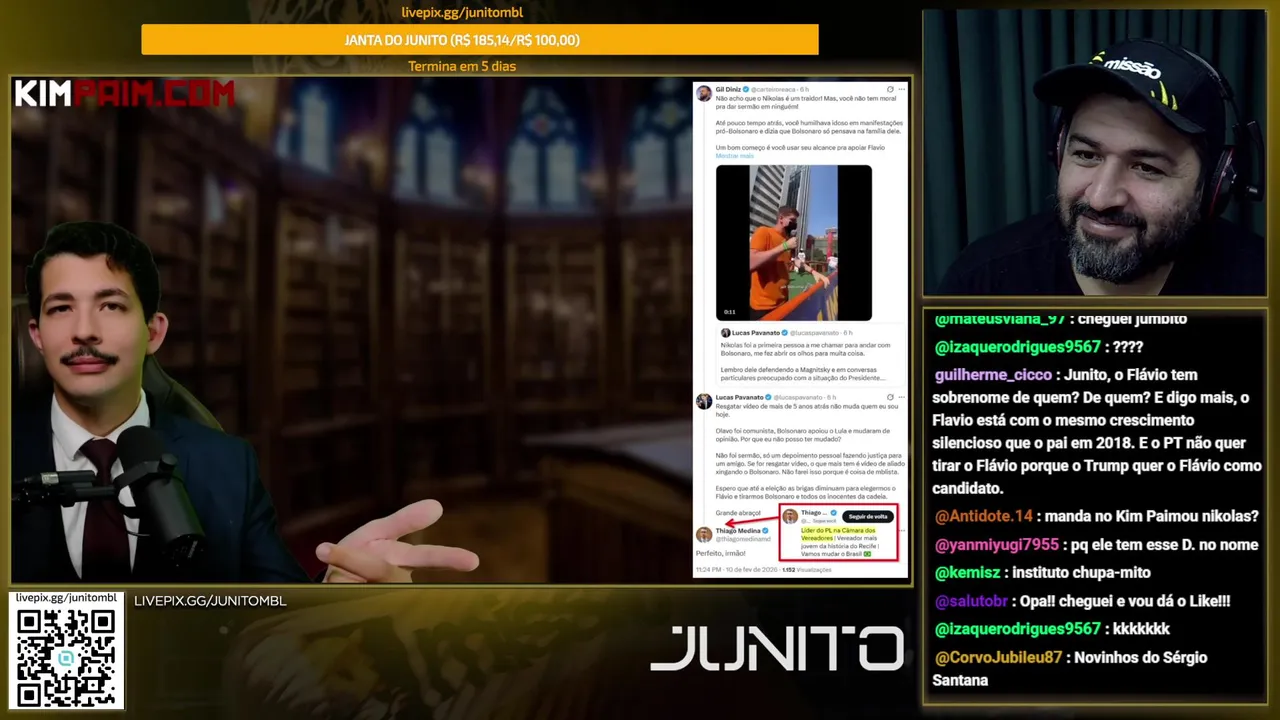Screen dimensions: 1280x720
Task: Click the livepix.gg/junitombl link at top
Action: pyautogui.click(x=462, y=13)
